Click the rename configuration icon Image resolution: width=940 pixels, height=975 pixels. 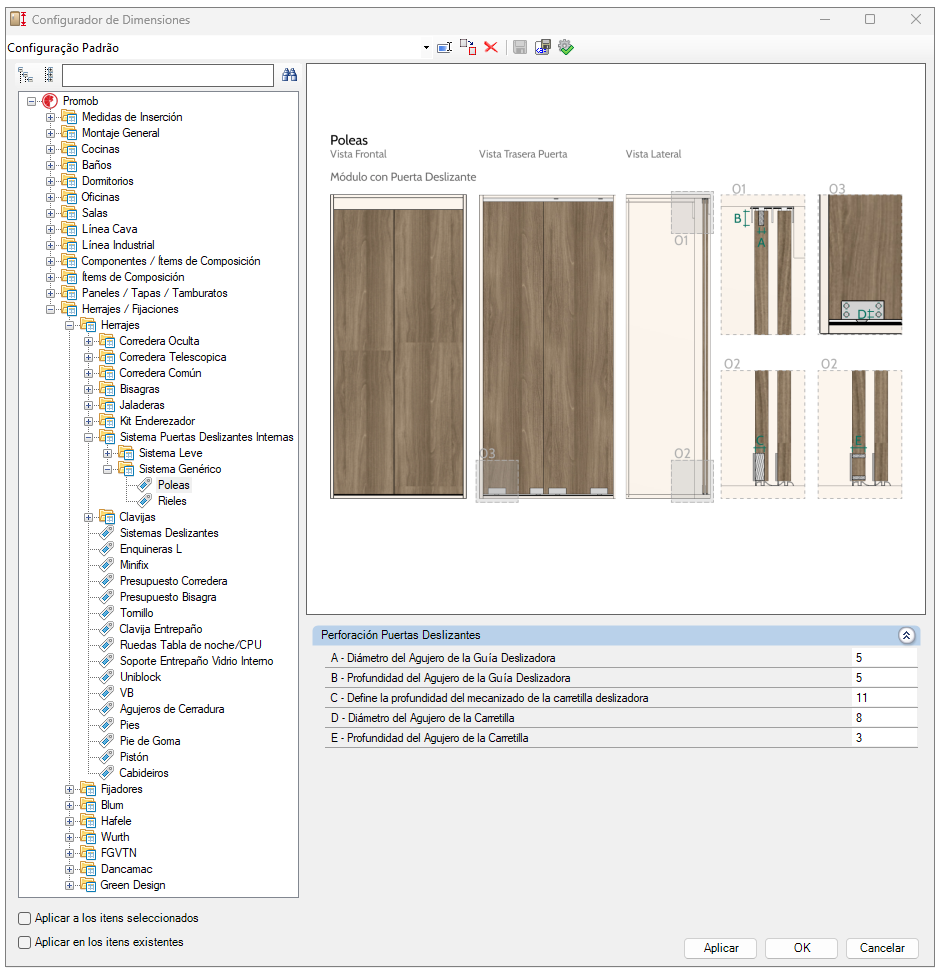pos(445,48)
